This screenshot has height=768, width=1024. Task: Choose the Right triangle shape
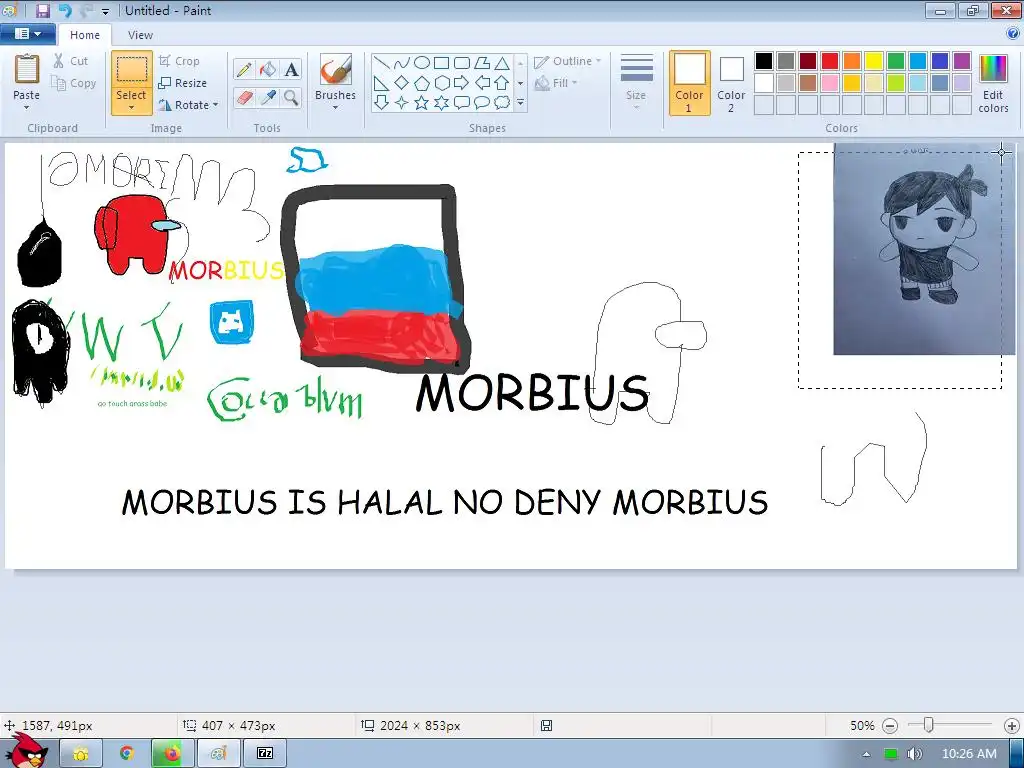click(382, 83)
